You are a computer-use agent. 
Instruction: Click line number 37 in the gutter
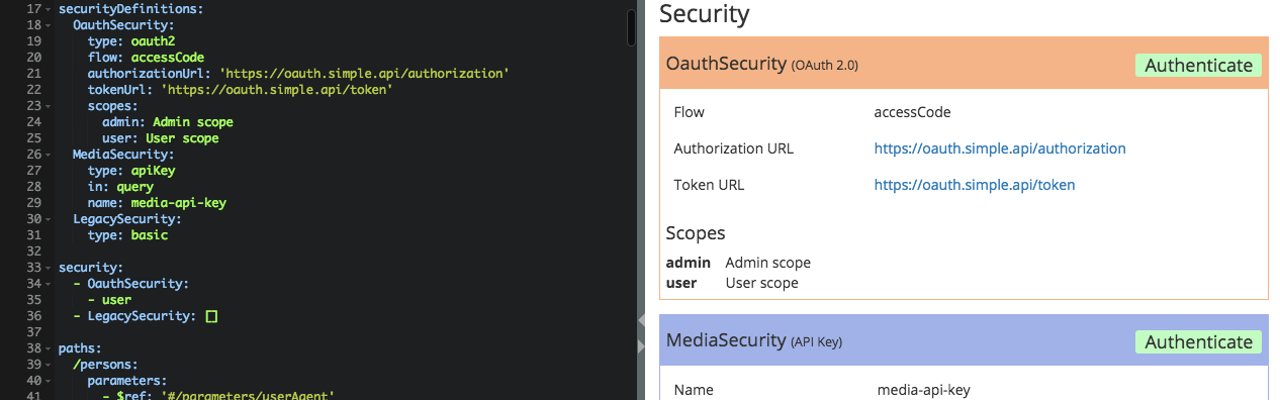[x=34, y=334]
